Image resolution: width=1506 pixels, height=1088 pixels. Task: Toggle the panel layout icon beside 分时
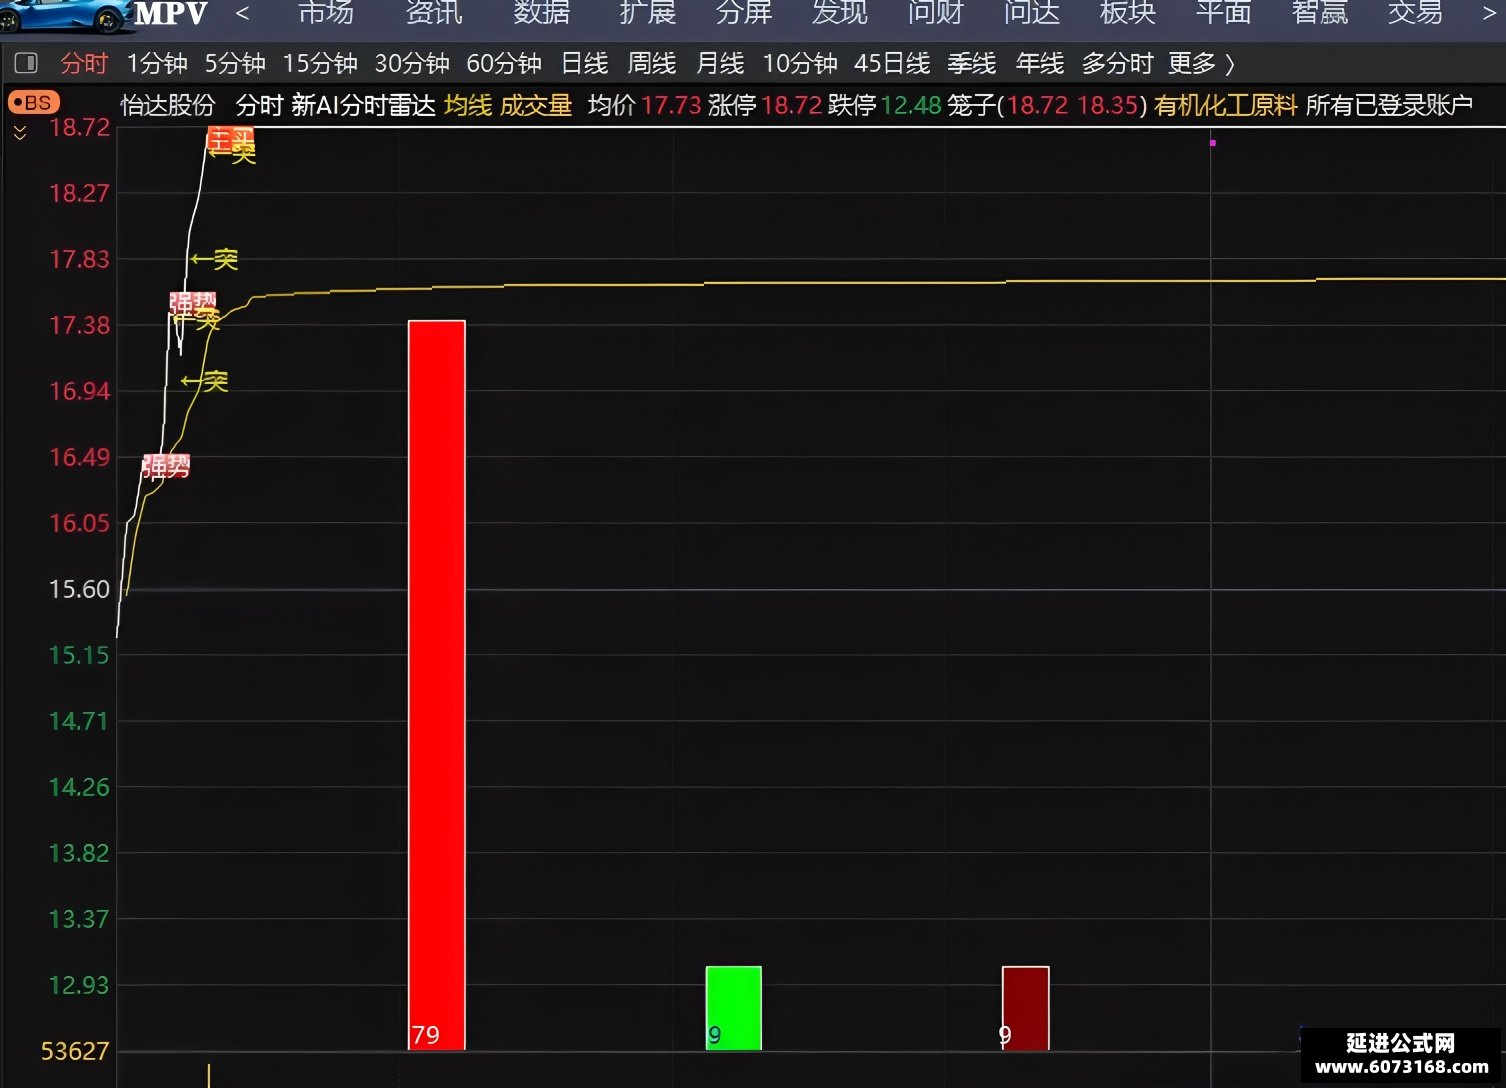(x=26, y=64)
